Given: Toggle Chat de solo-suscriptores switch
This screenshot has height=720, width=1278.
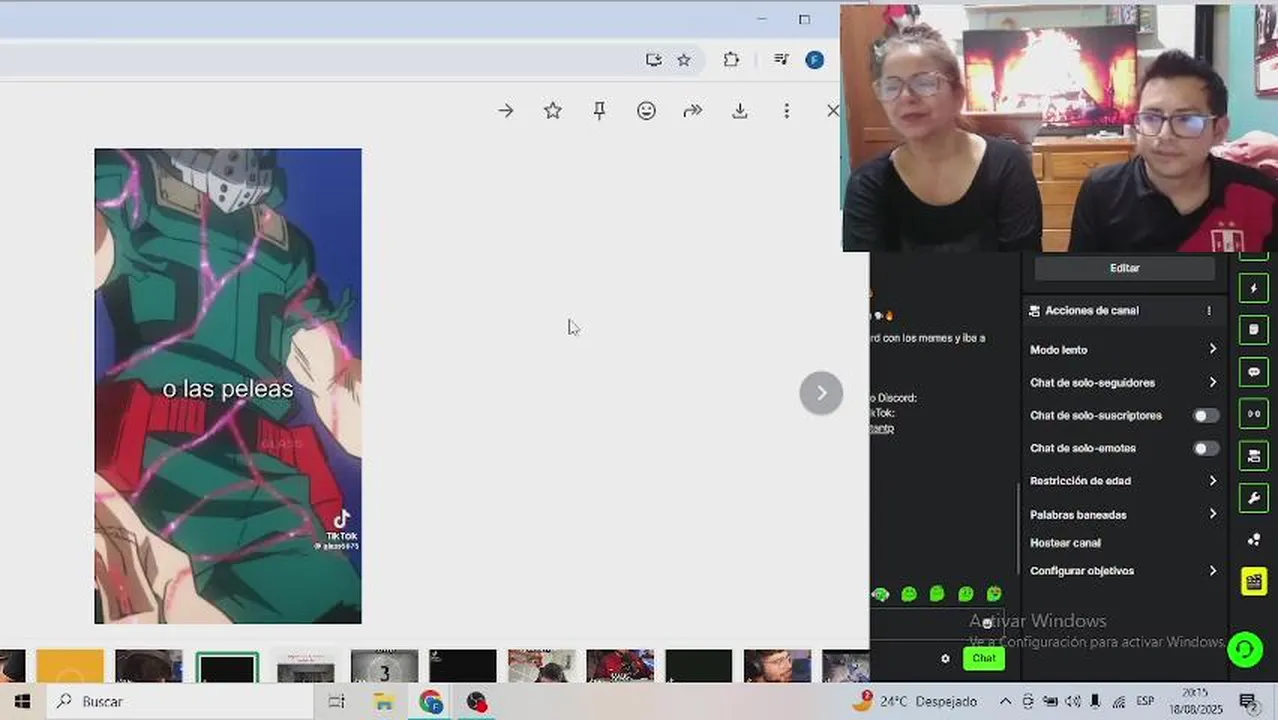Looking at the screenshot, I should point(1206,416).
